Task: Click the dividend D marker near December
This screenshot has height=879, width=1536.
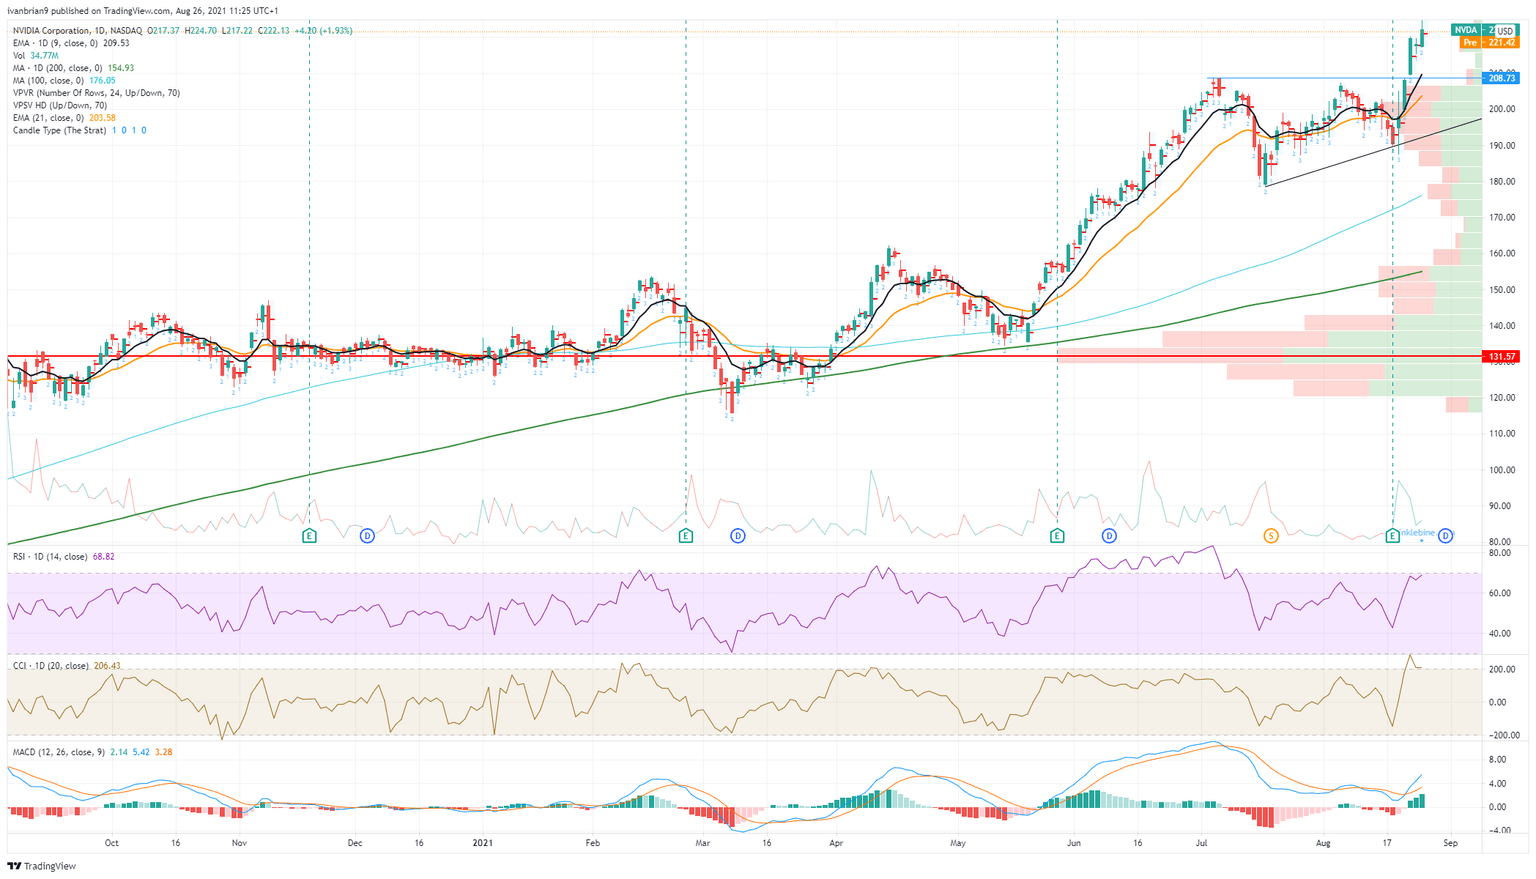Action: point(367,536)
